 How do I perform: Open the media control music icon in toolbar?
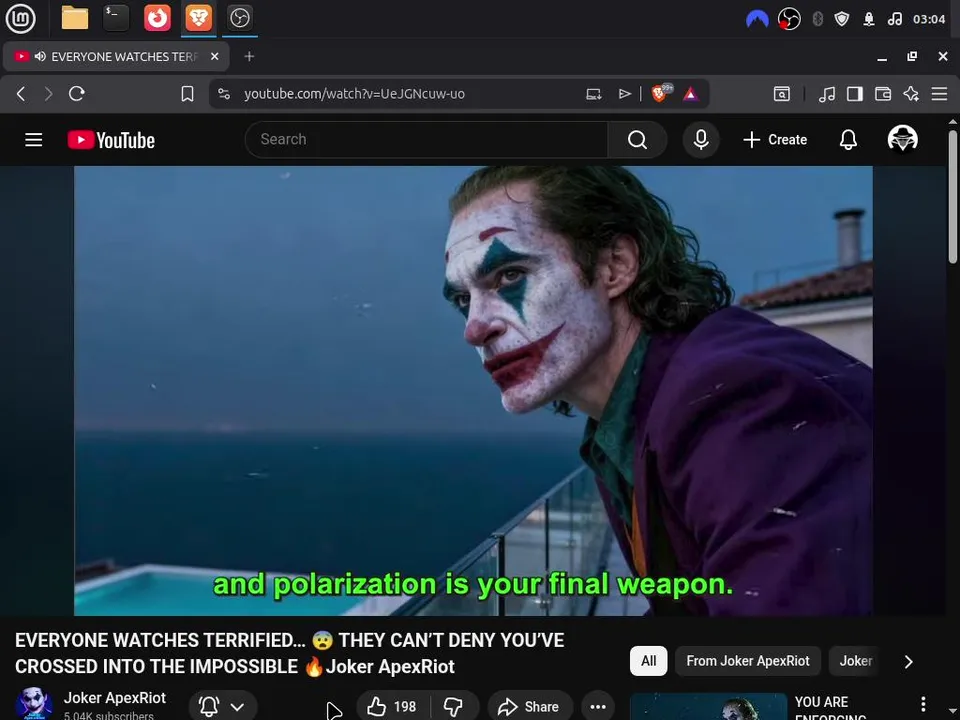coord(827,94)
